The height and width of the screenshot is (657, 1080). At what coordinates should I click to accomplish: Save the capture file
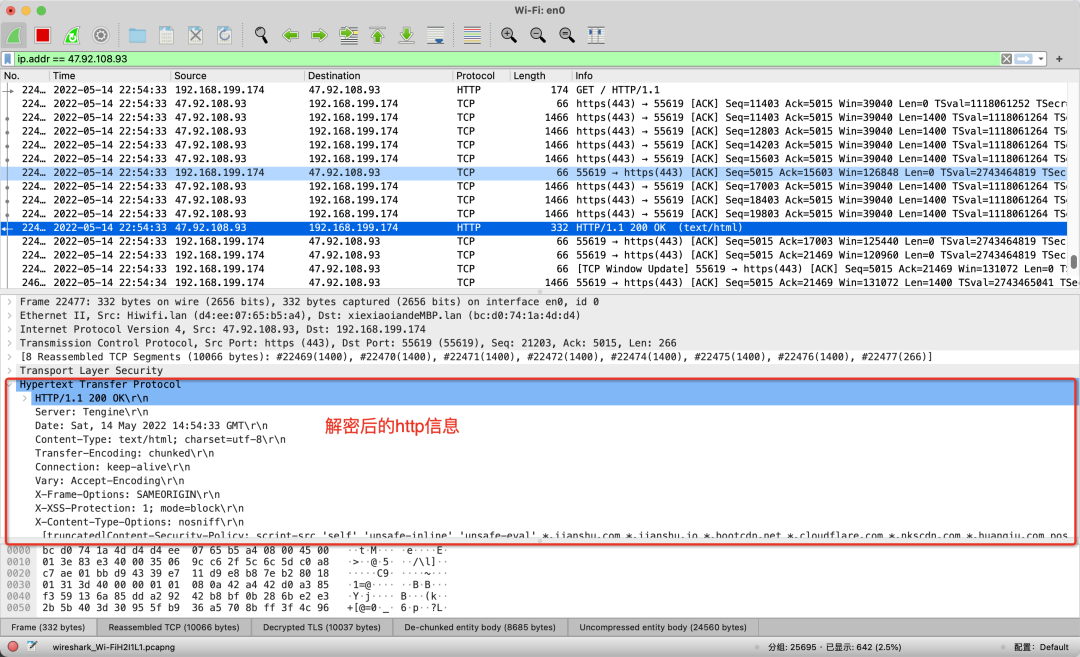click(166, 35)
